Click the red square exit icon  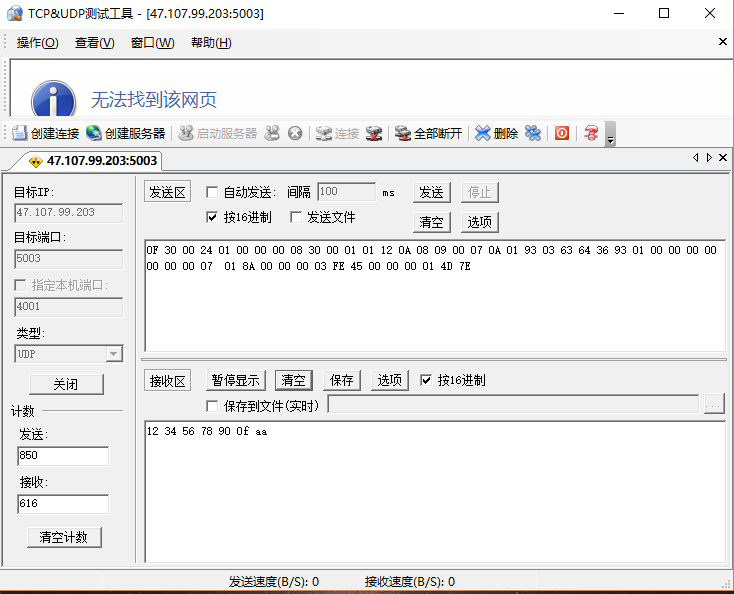tap(562, 133)
